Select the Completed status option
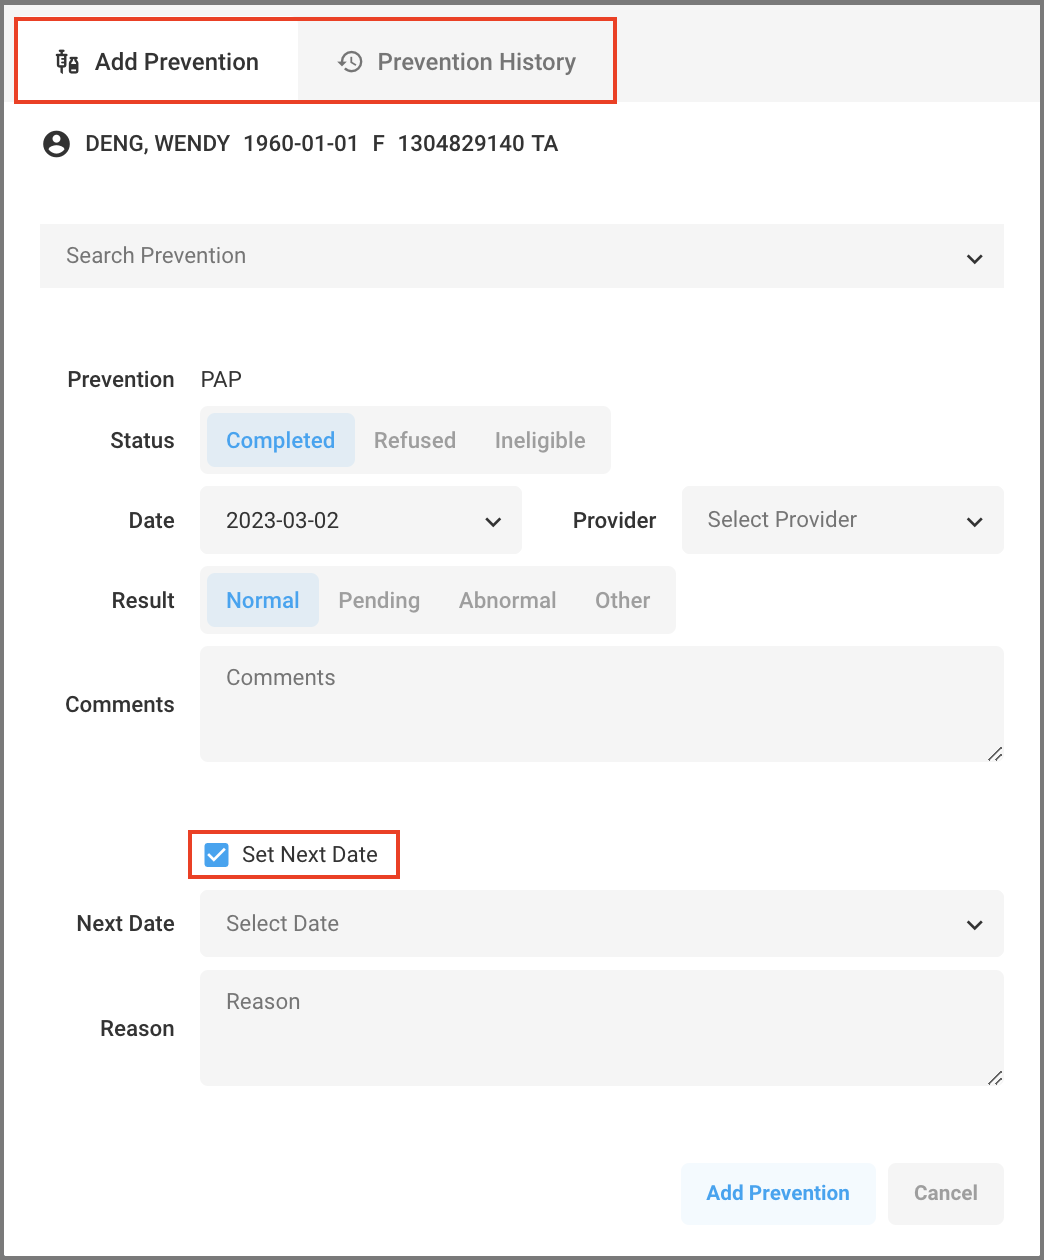 point(281,440)
